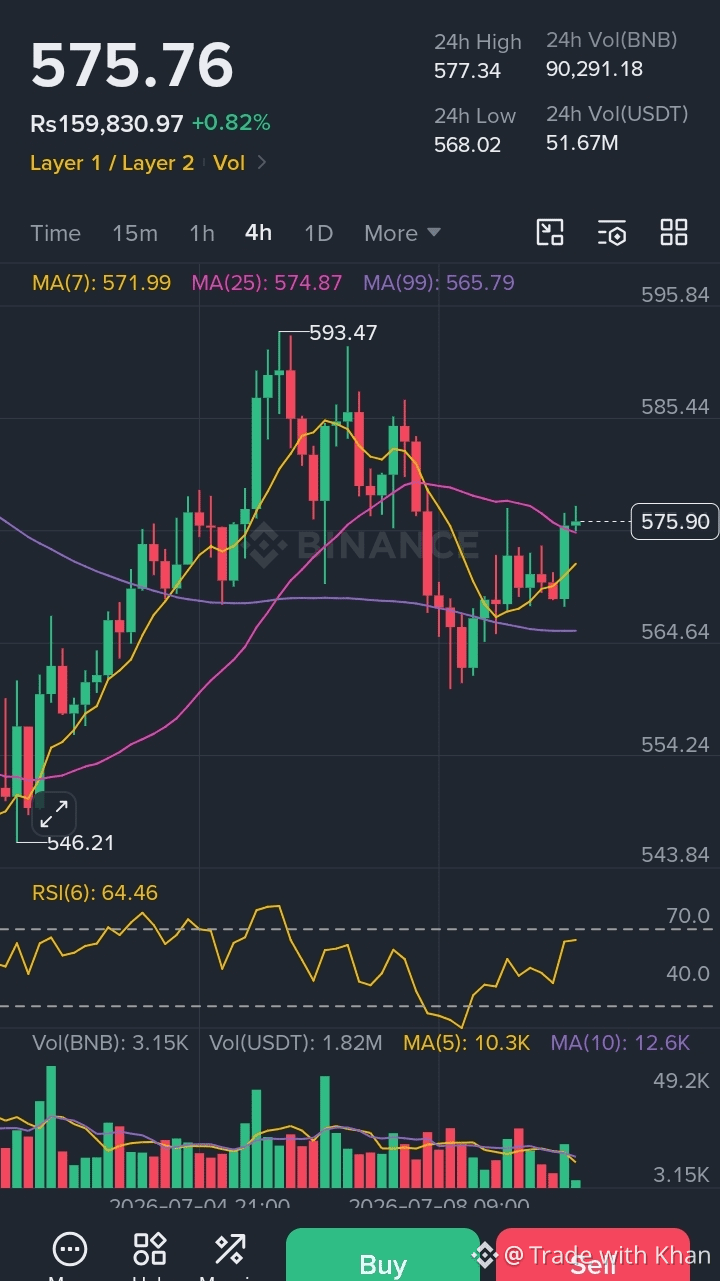Select the 4h timeframe tab
Viewport: 720px width, 1281px height.
click(x=258, y=232)
